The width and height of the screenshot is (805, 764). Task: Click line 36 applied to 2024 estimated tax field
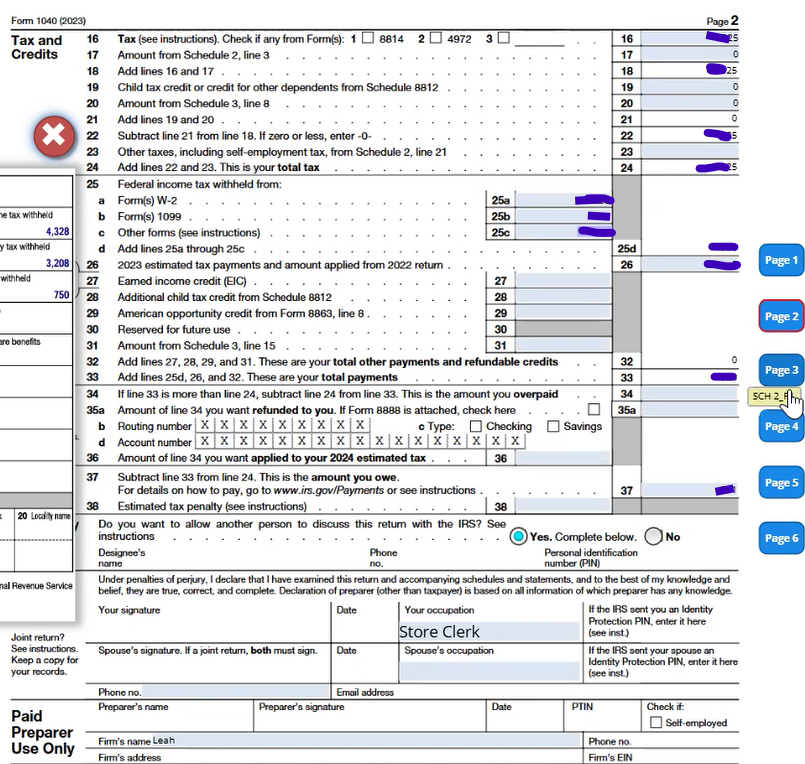563,458
